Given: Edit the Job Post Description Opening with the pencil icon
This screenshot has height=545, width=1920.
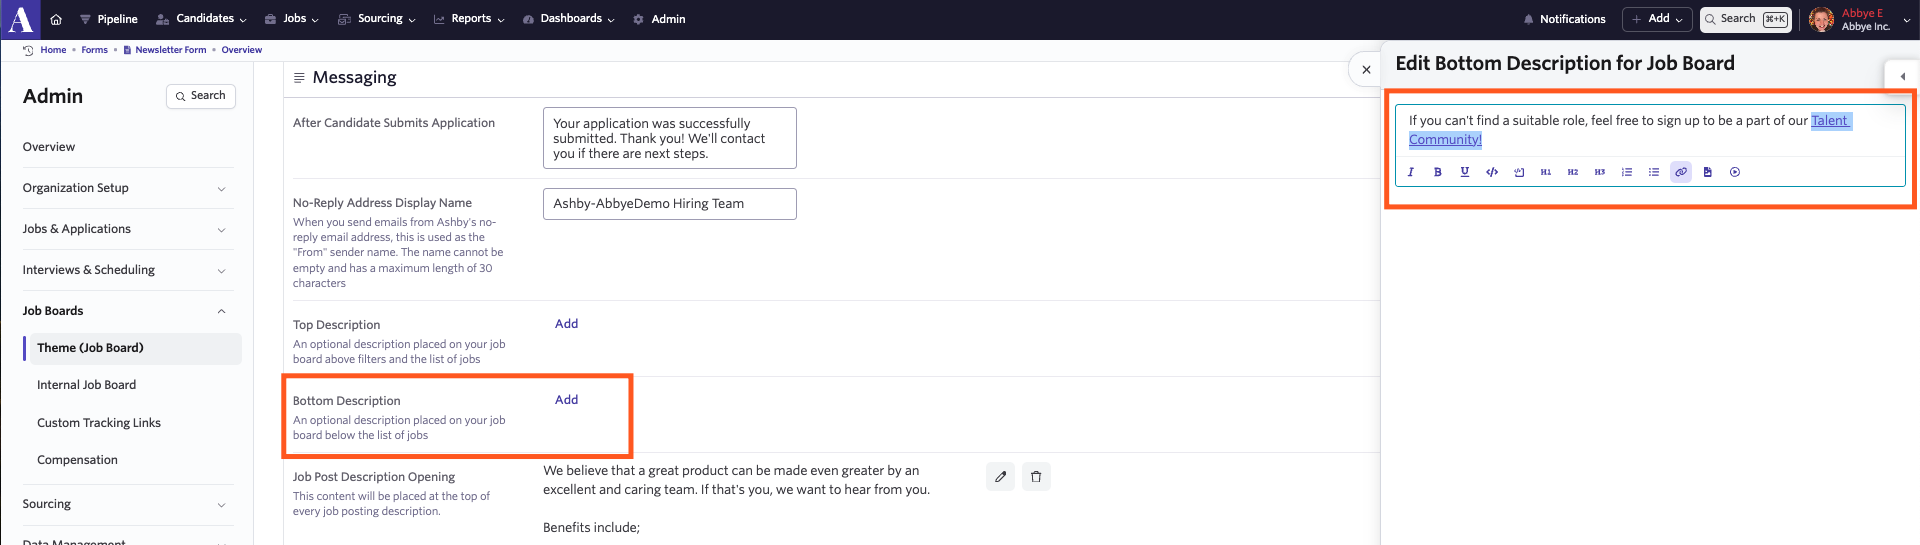Looking at the screenshot, I should (1000, 477).
